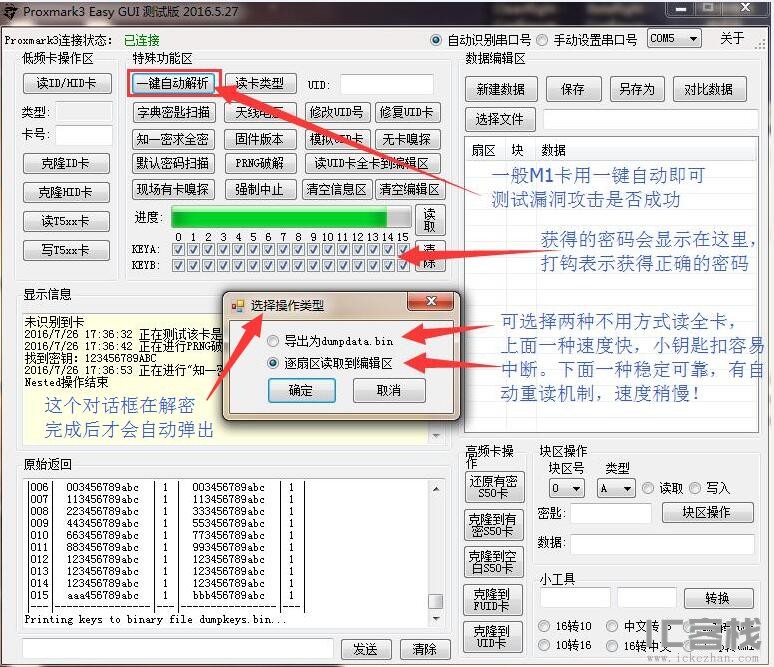
Task: Click the 清空信息区 button
Action: (x=337, y=190)
